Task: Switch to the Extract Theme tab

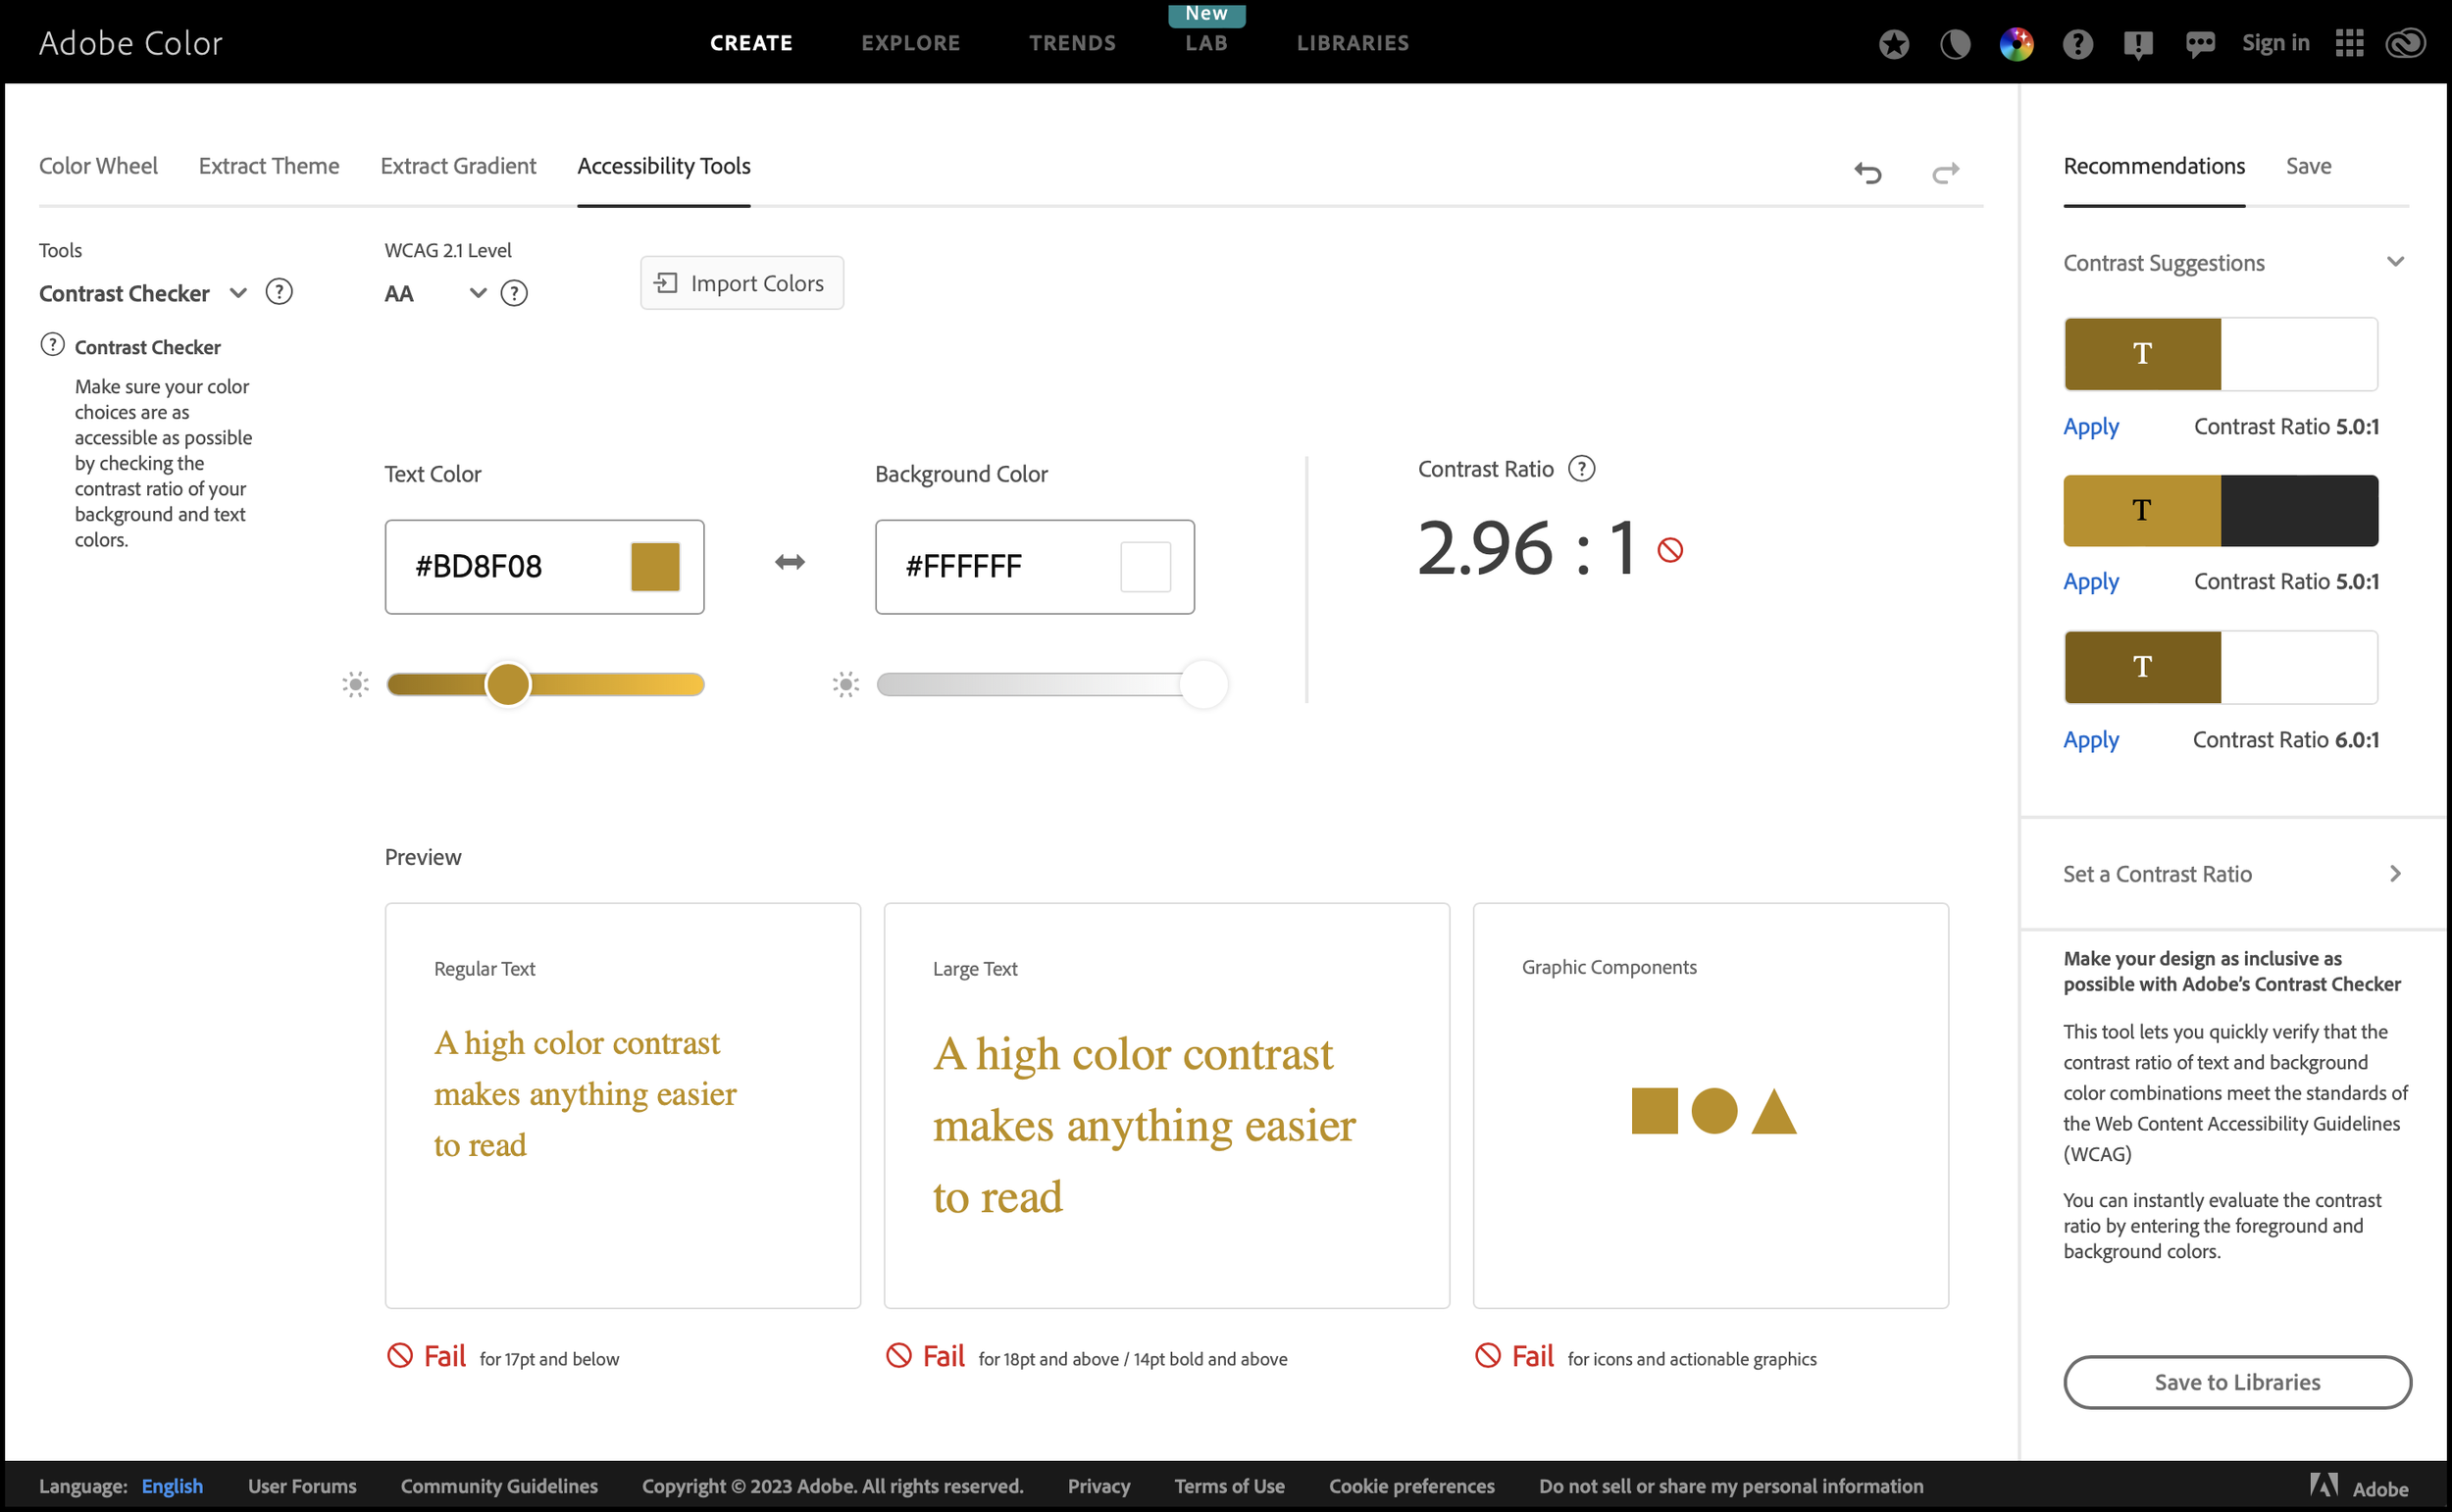Action: [269, 166]
